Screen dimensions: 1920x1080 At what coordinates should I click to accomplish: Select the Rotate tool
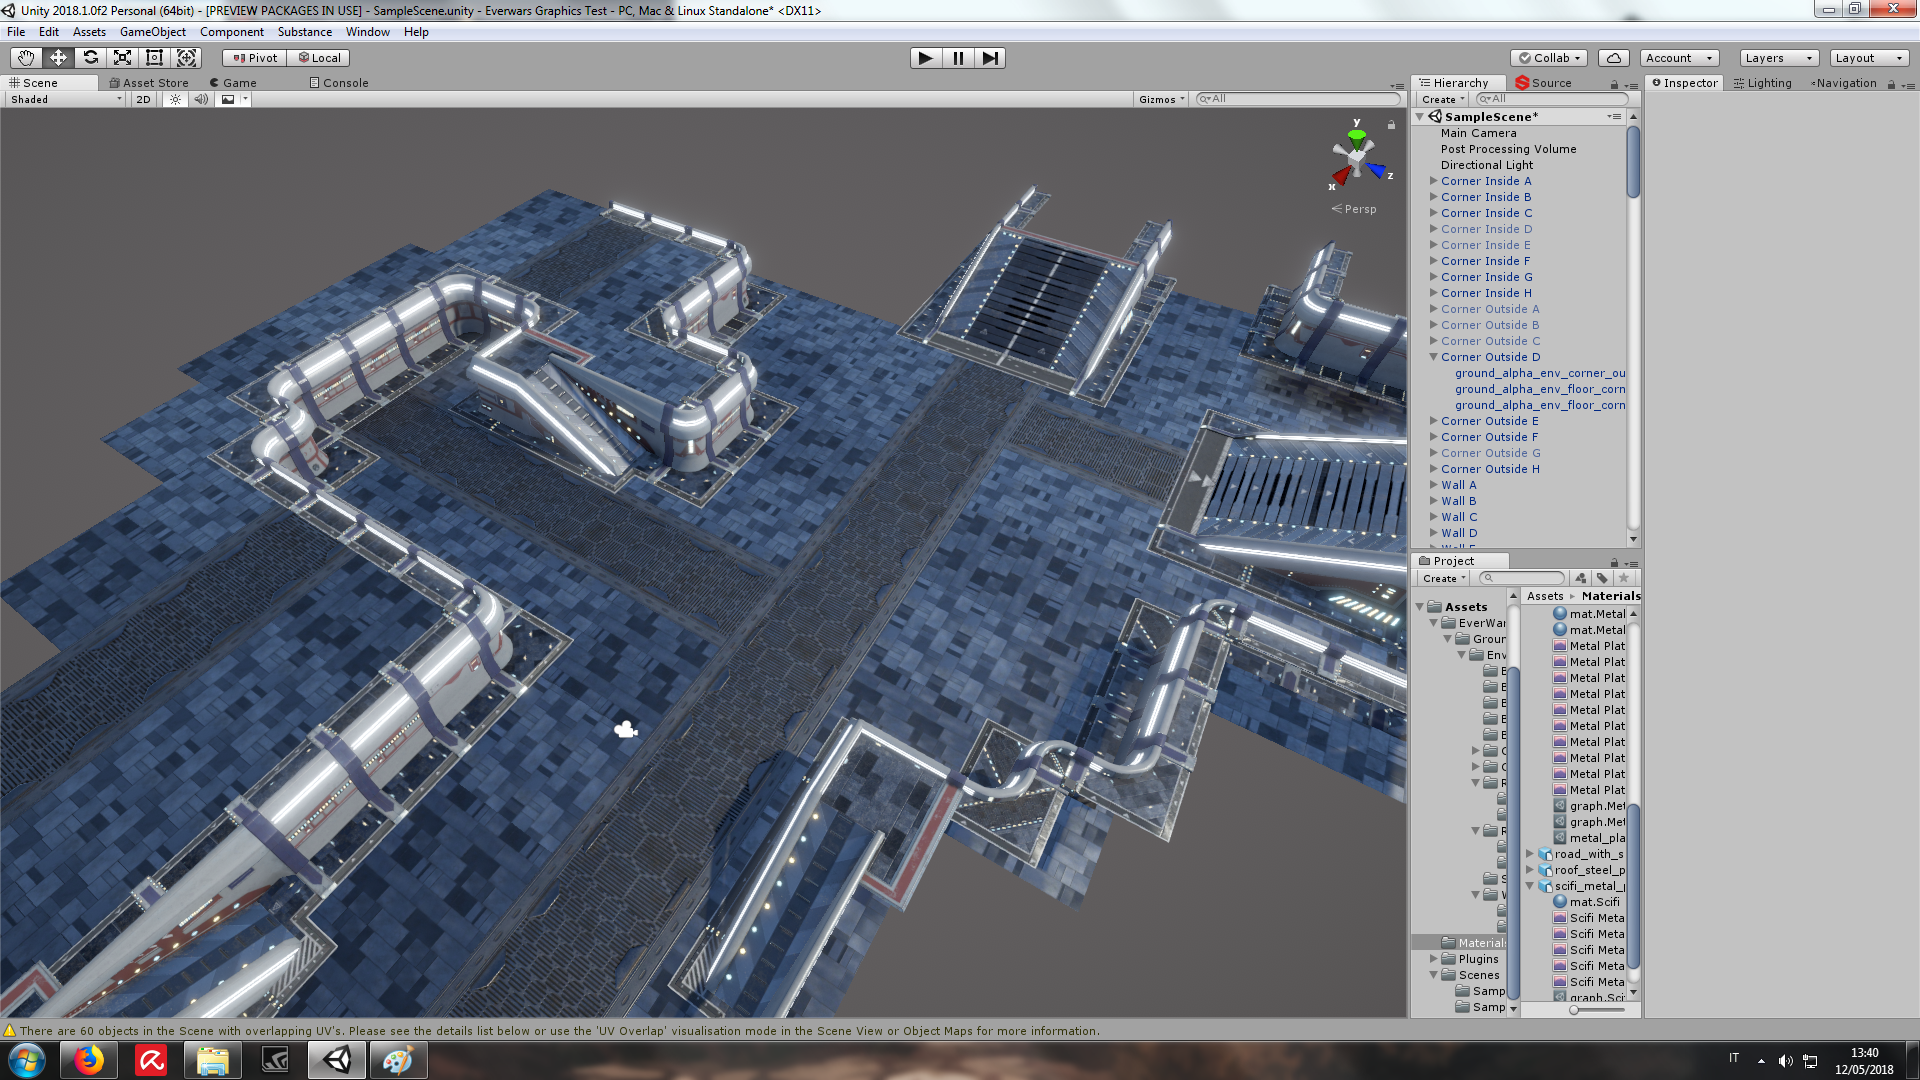point(90,58)
